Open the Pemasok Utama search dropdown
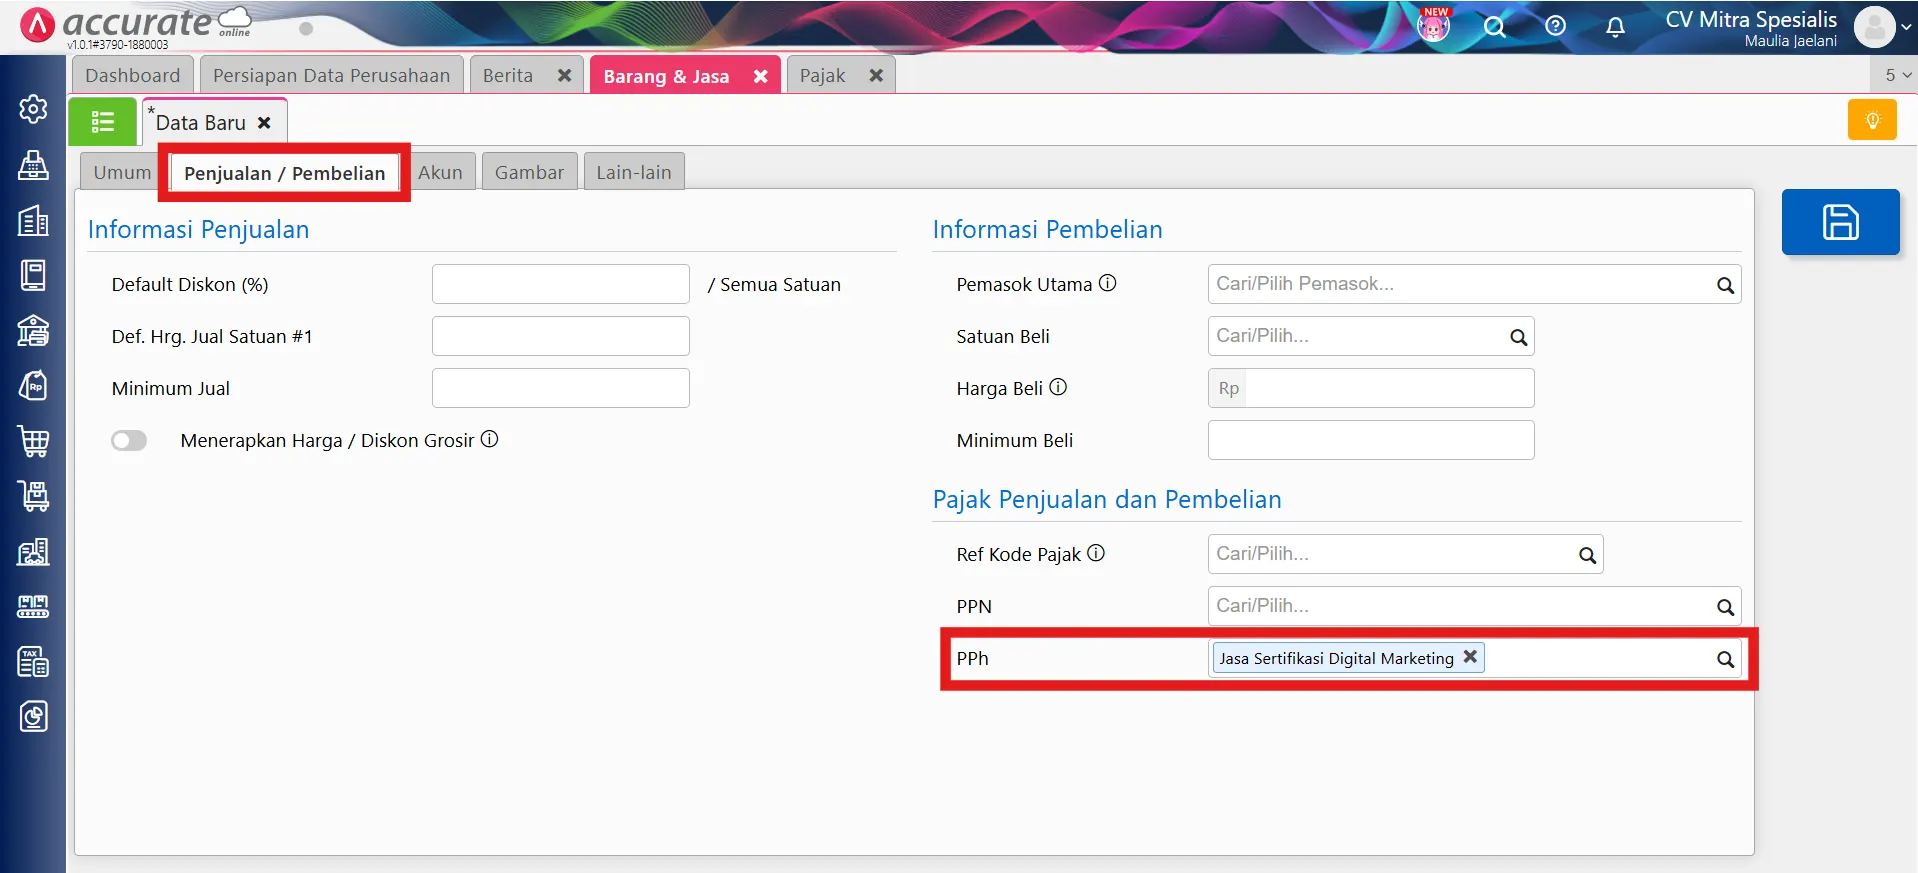Screen dimensions: 1918x873 point(1724,285)
